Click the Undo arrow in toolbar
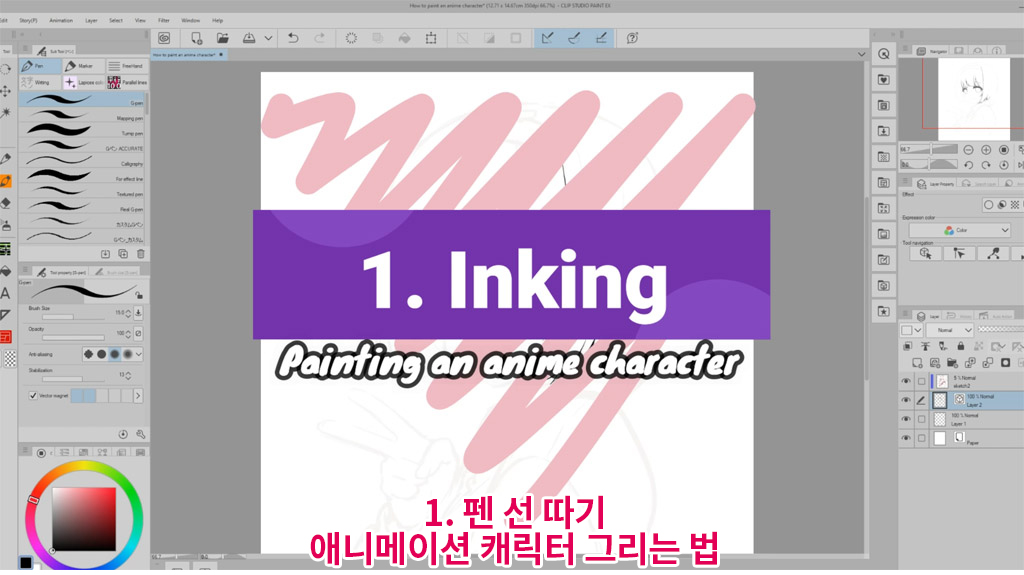Screen dimensions: 1024x575 tap(293, 38)
